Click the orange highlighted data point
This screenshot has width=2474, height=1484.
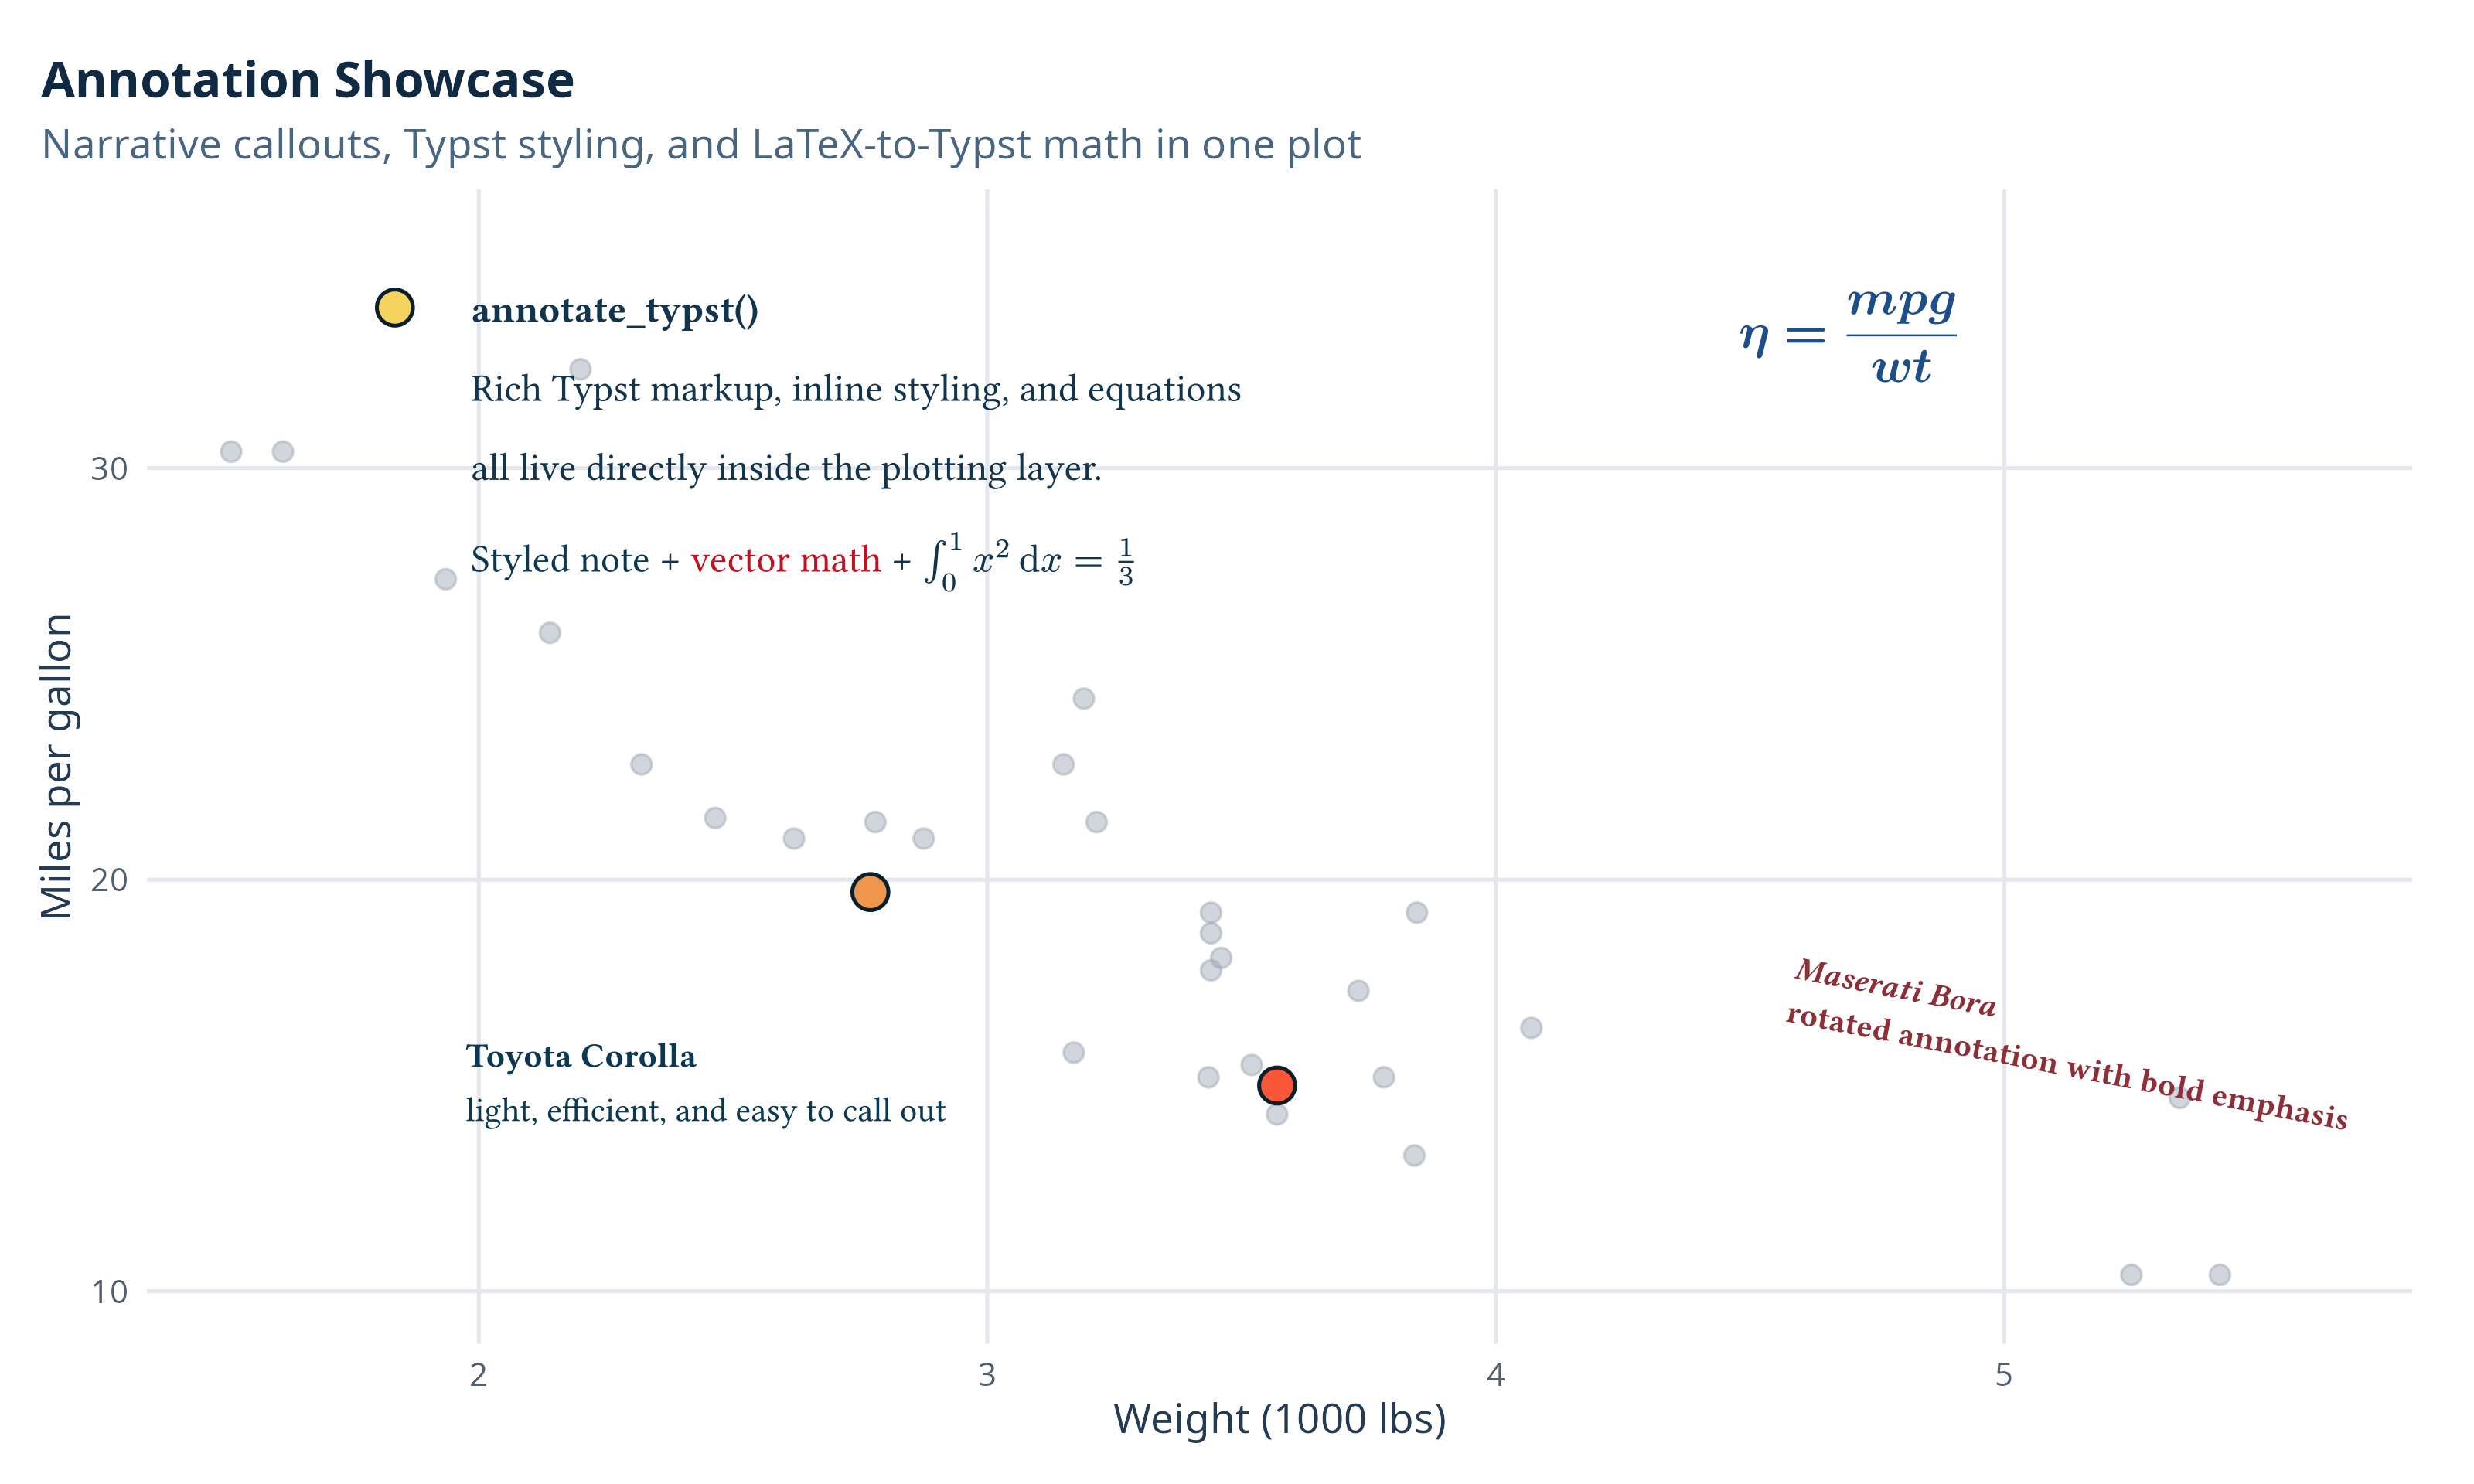click(x=869, y=891)
